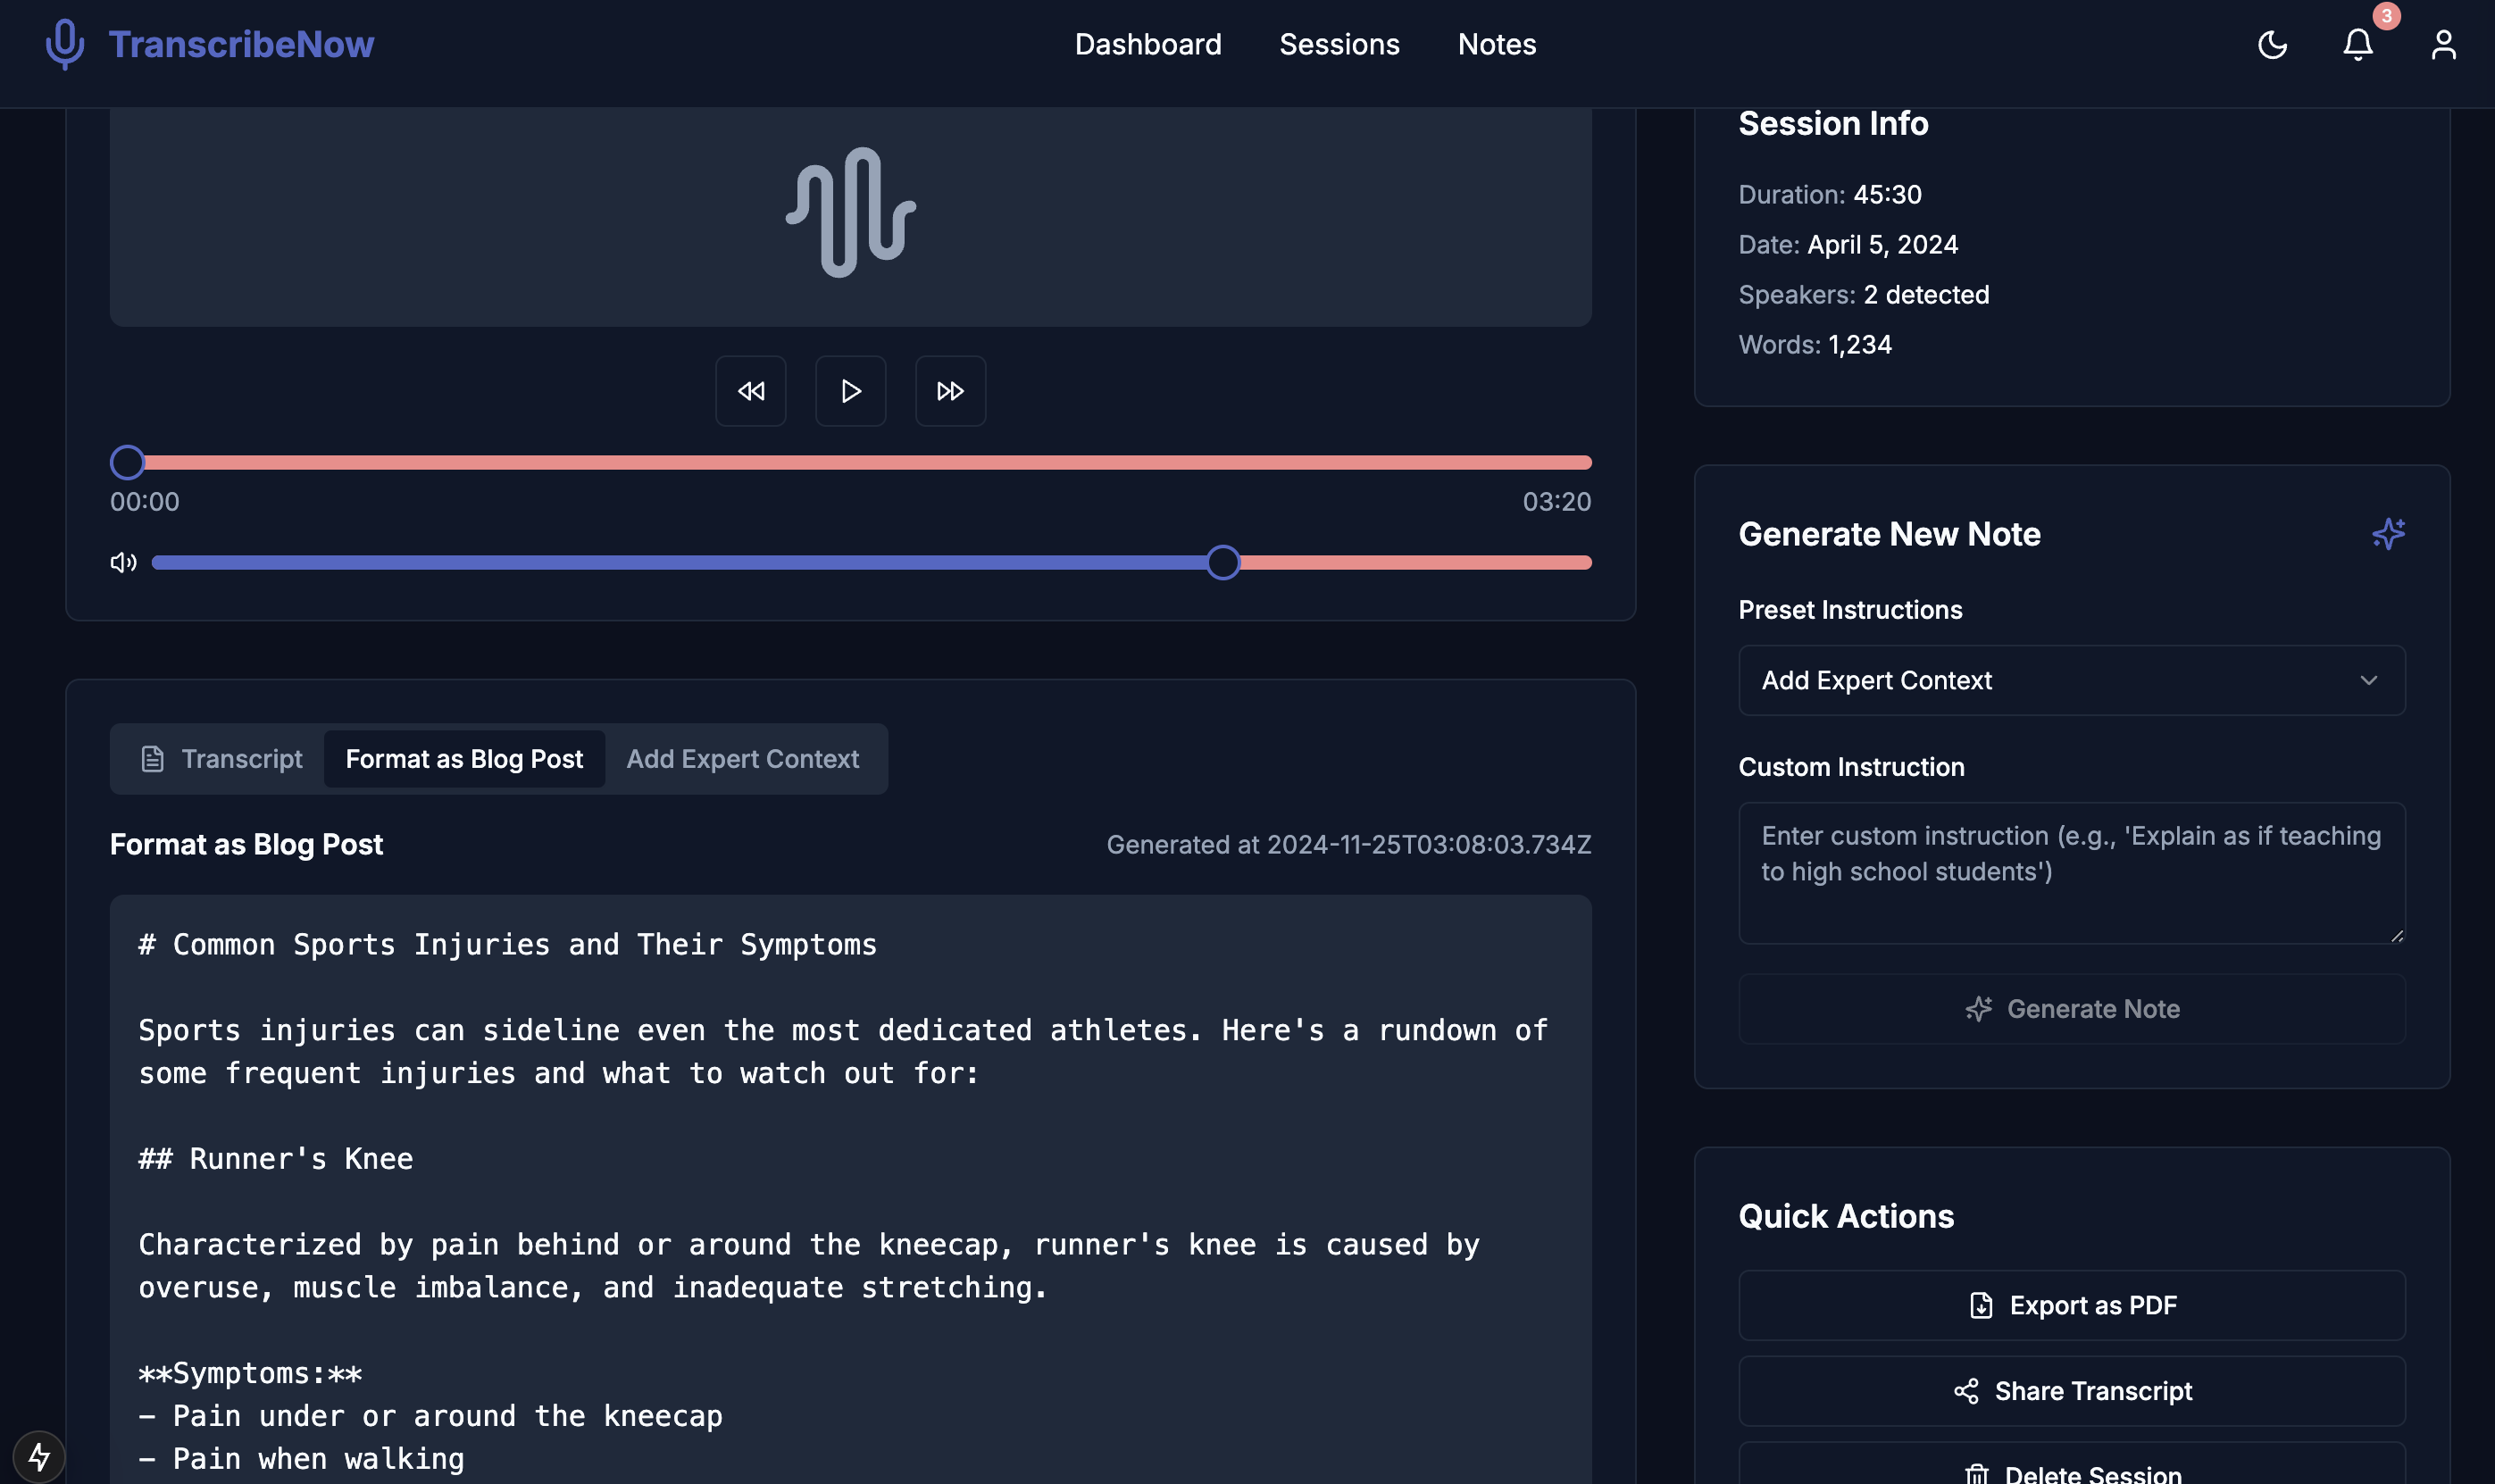Switch to the Transcript tab
The width and height of the screenshot is (2495, 1484).
[x=241, y=758]
